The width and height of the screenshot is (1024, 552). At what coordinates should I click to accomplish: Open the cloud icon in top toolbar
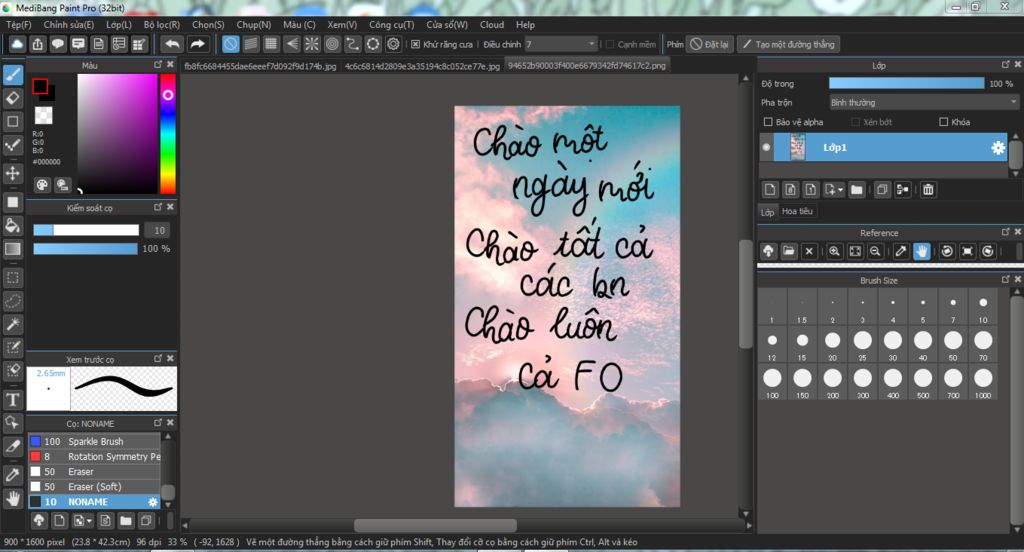click(x=17, y=44)
